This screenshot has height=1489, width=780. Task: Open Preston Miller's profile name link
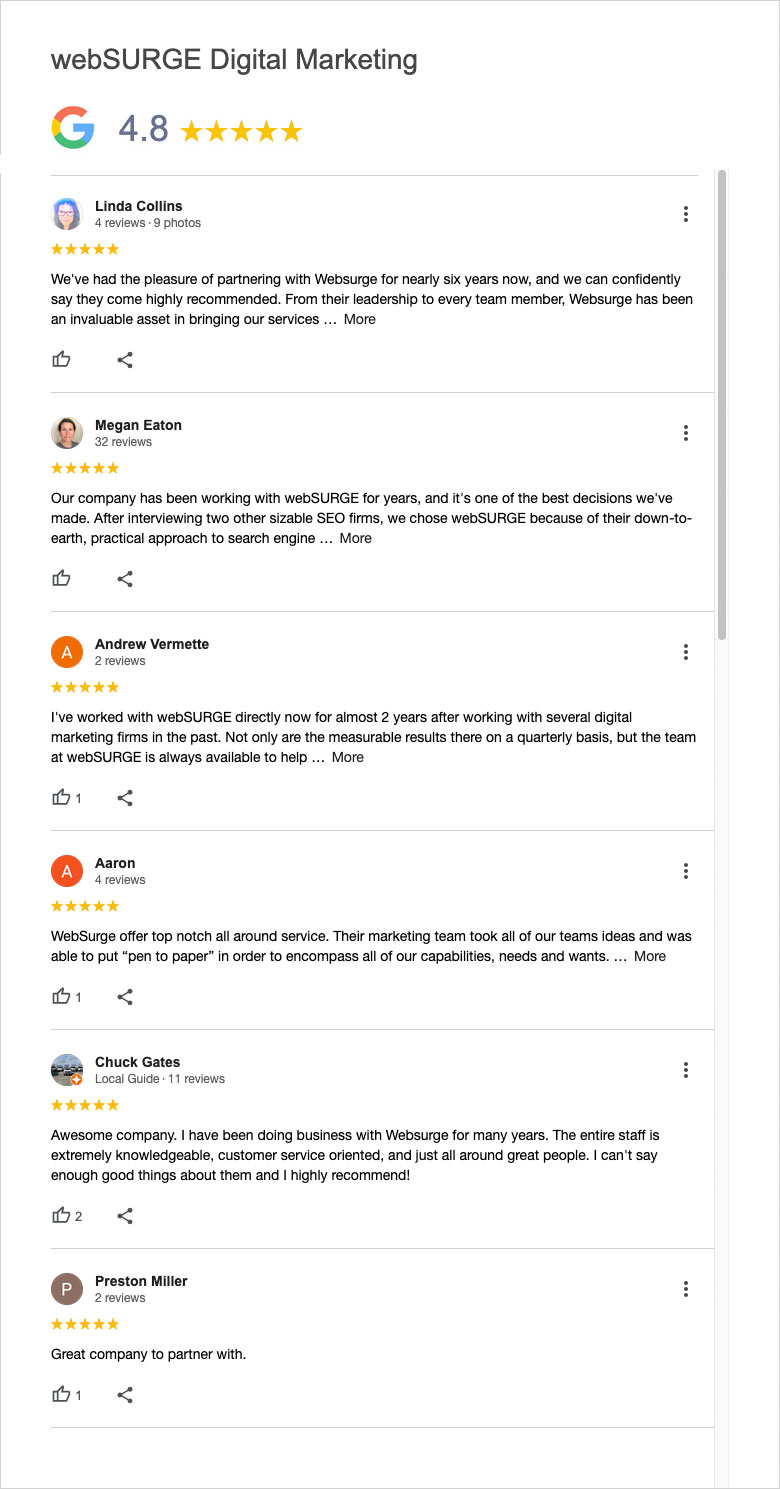click(141, 1281)
